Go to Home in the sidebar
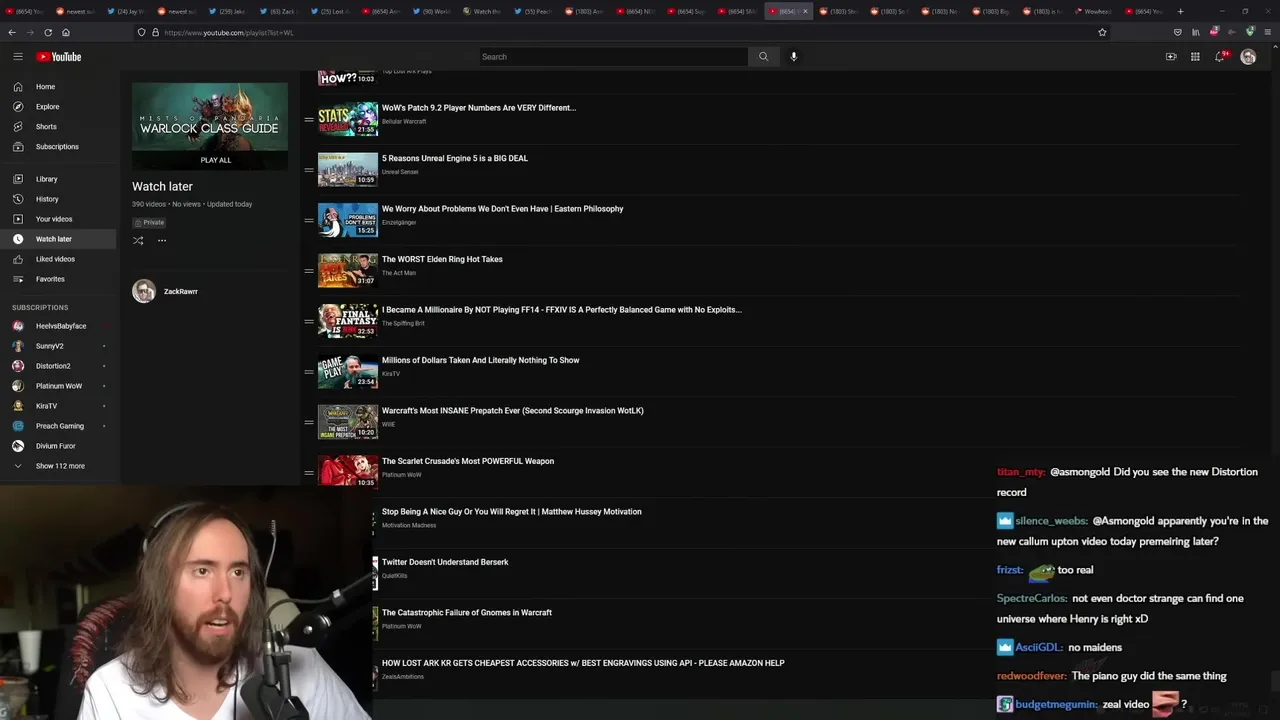This screenshot has height=720, width=1280. click(58, 87)
